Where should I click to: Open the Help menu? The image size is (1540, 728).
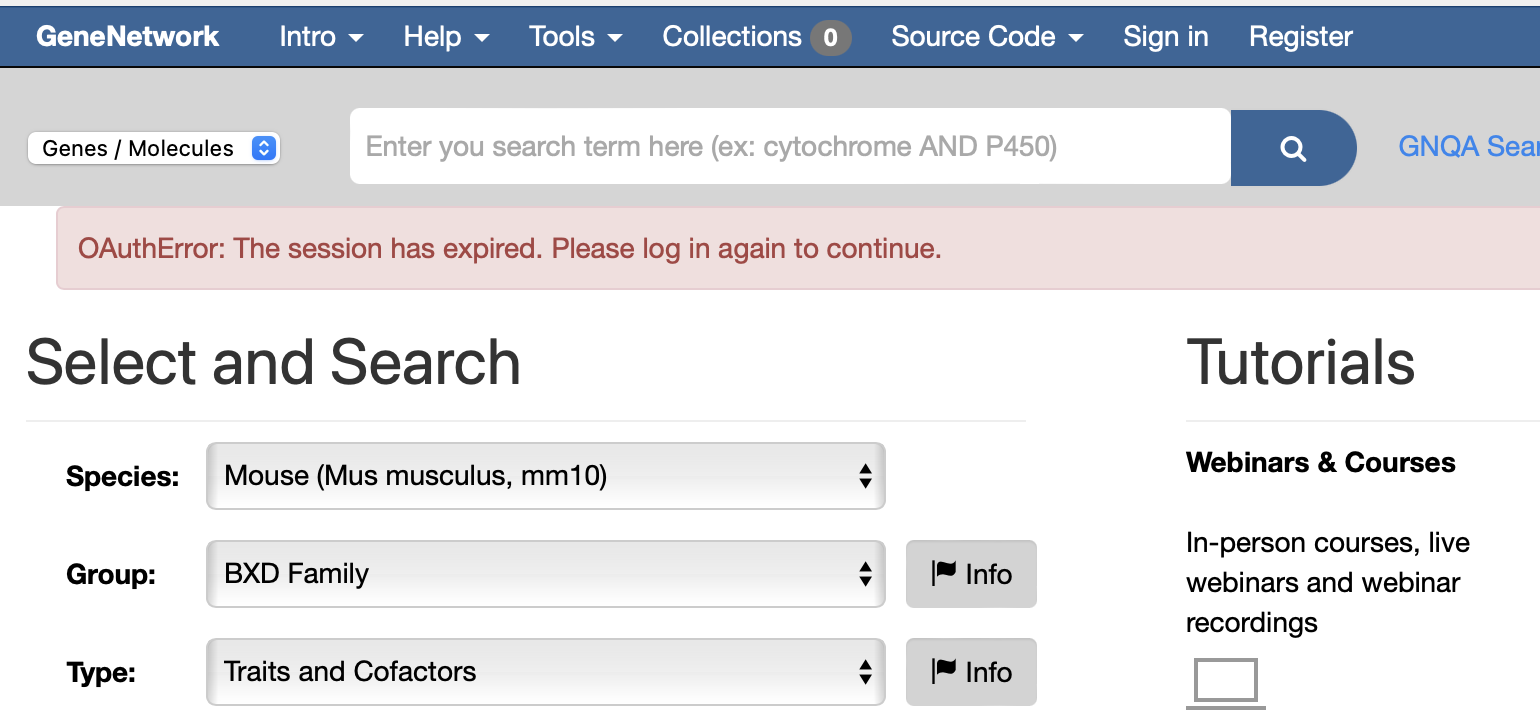click(446, 37)
